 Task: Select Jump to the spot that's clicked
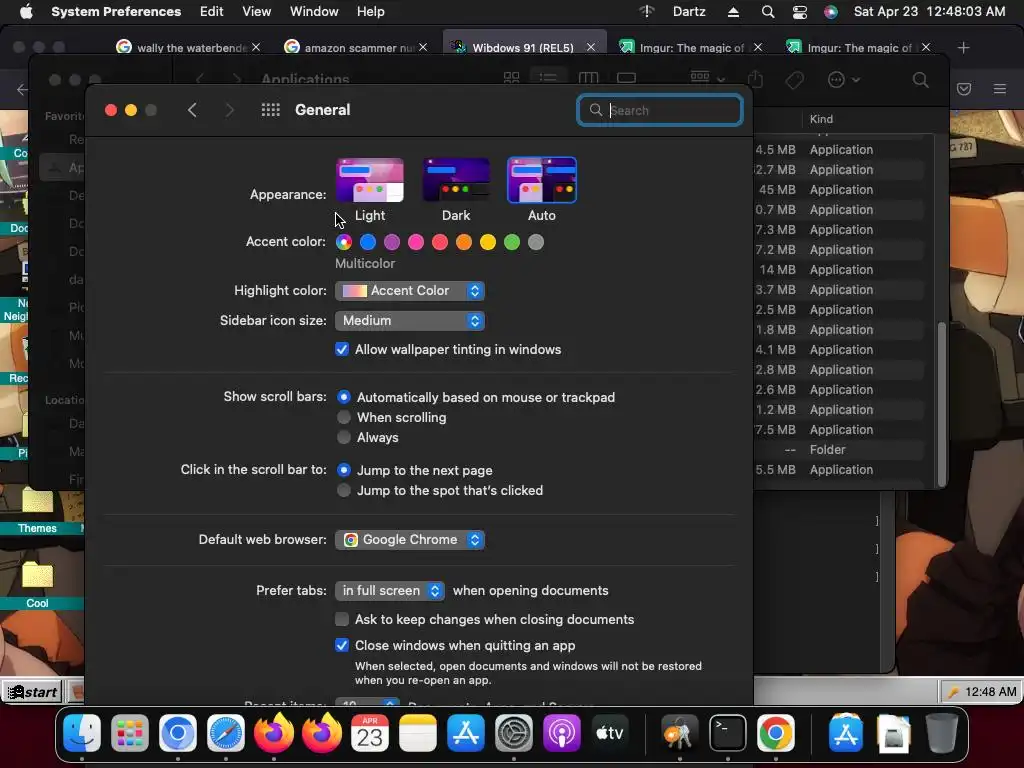(344, 490)
